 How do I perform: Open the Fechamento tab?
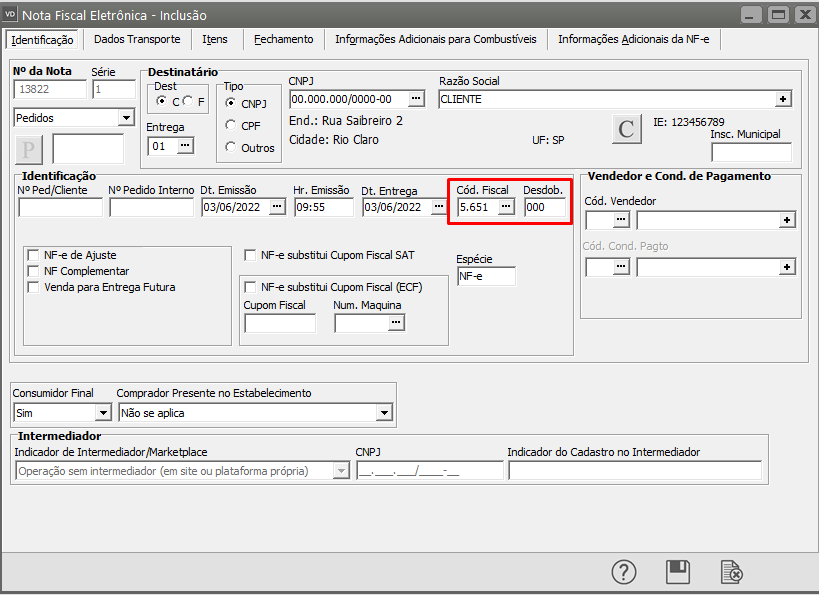click(283, 39)
